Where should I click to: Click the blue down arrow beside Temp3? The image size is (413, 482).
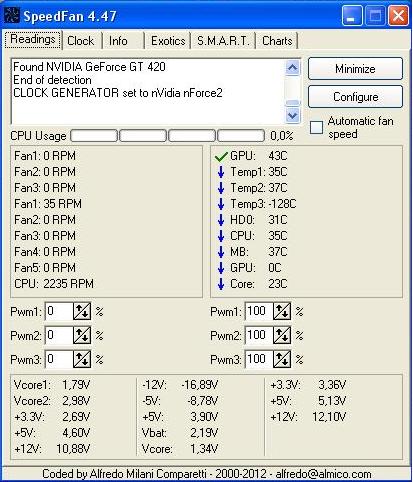pos(221,204)
